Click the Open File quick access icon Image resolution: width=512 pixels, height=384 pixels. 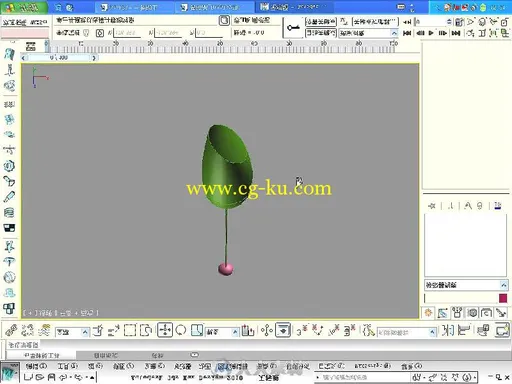click(40, 377)
